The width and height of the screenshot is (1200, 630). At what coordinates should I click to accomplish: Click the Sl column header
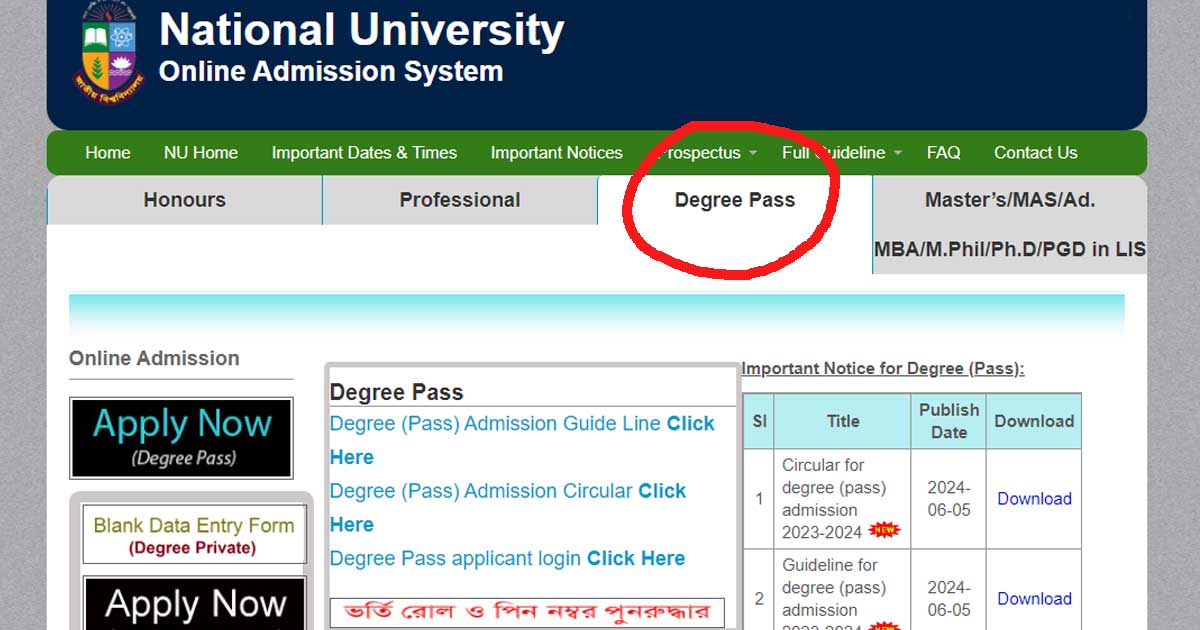pyautogui.click(x=759, y=421)
